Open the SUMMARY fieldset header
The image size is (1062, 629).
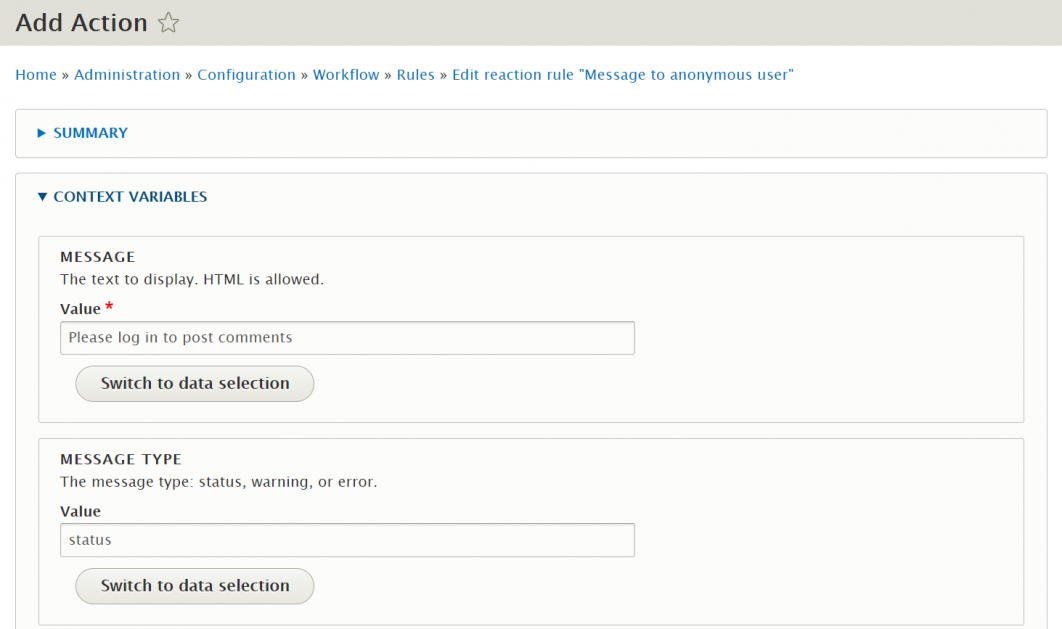pyautogui.click(x=90, y=132)
